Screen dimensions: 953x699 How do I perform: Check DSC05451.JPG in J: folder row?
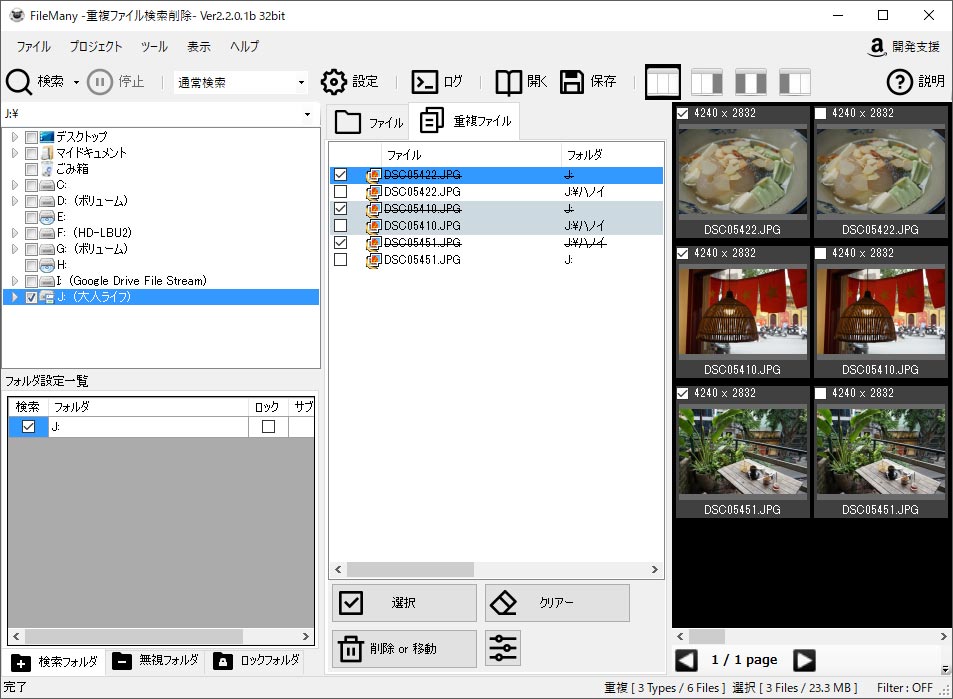click(340, 260)
